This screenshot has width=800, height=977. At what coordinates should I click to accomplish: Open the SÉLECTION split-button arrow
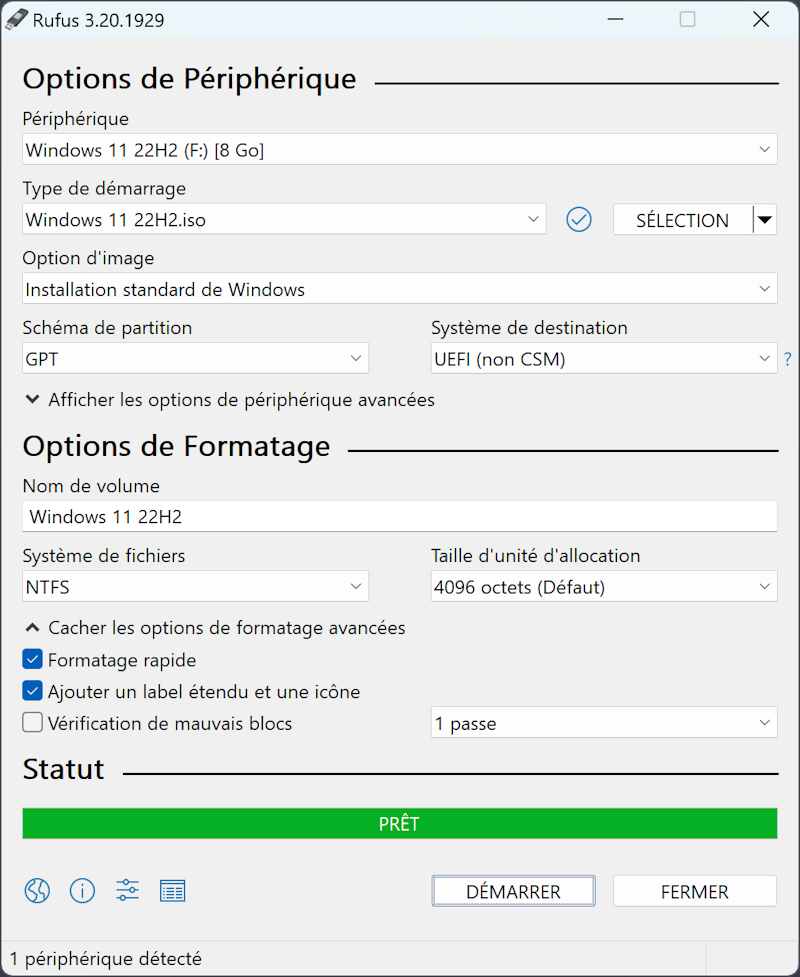point(765,220)
